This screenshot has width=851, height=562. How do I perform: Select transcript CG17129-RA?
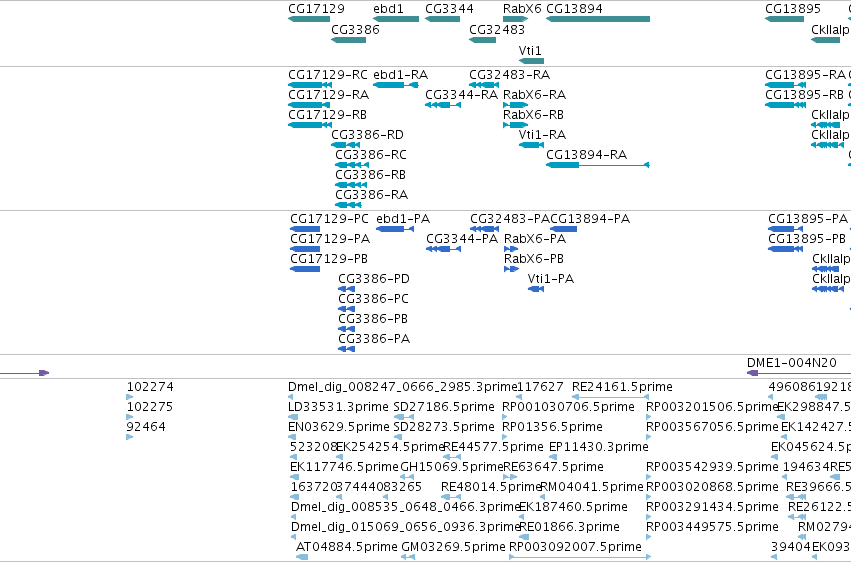coord(309,105)
